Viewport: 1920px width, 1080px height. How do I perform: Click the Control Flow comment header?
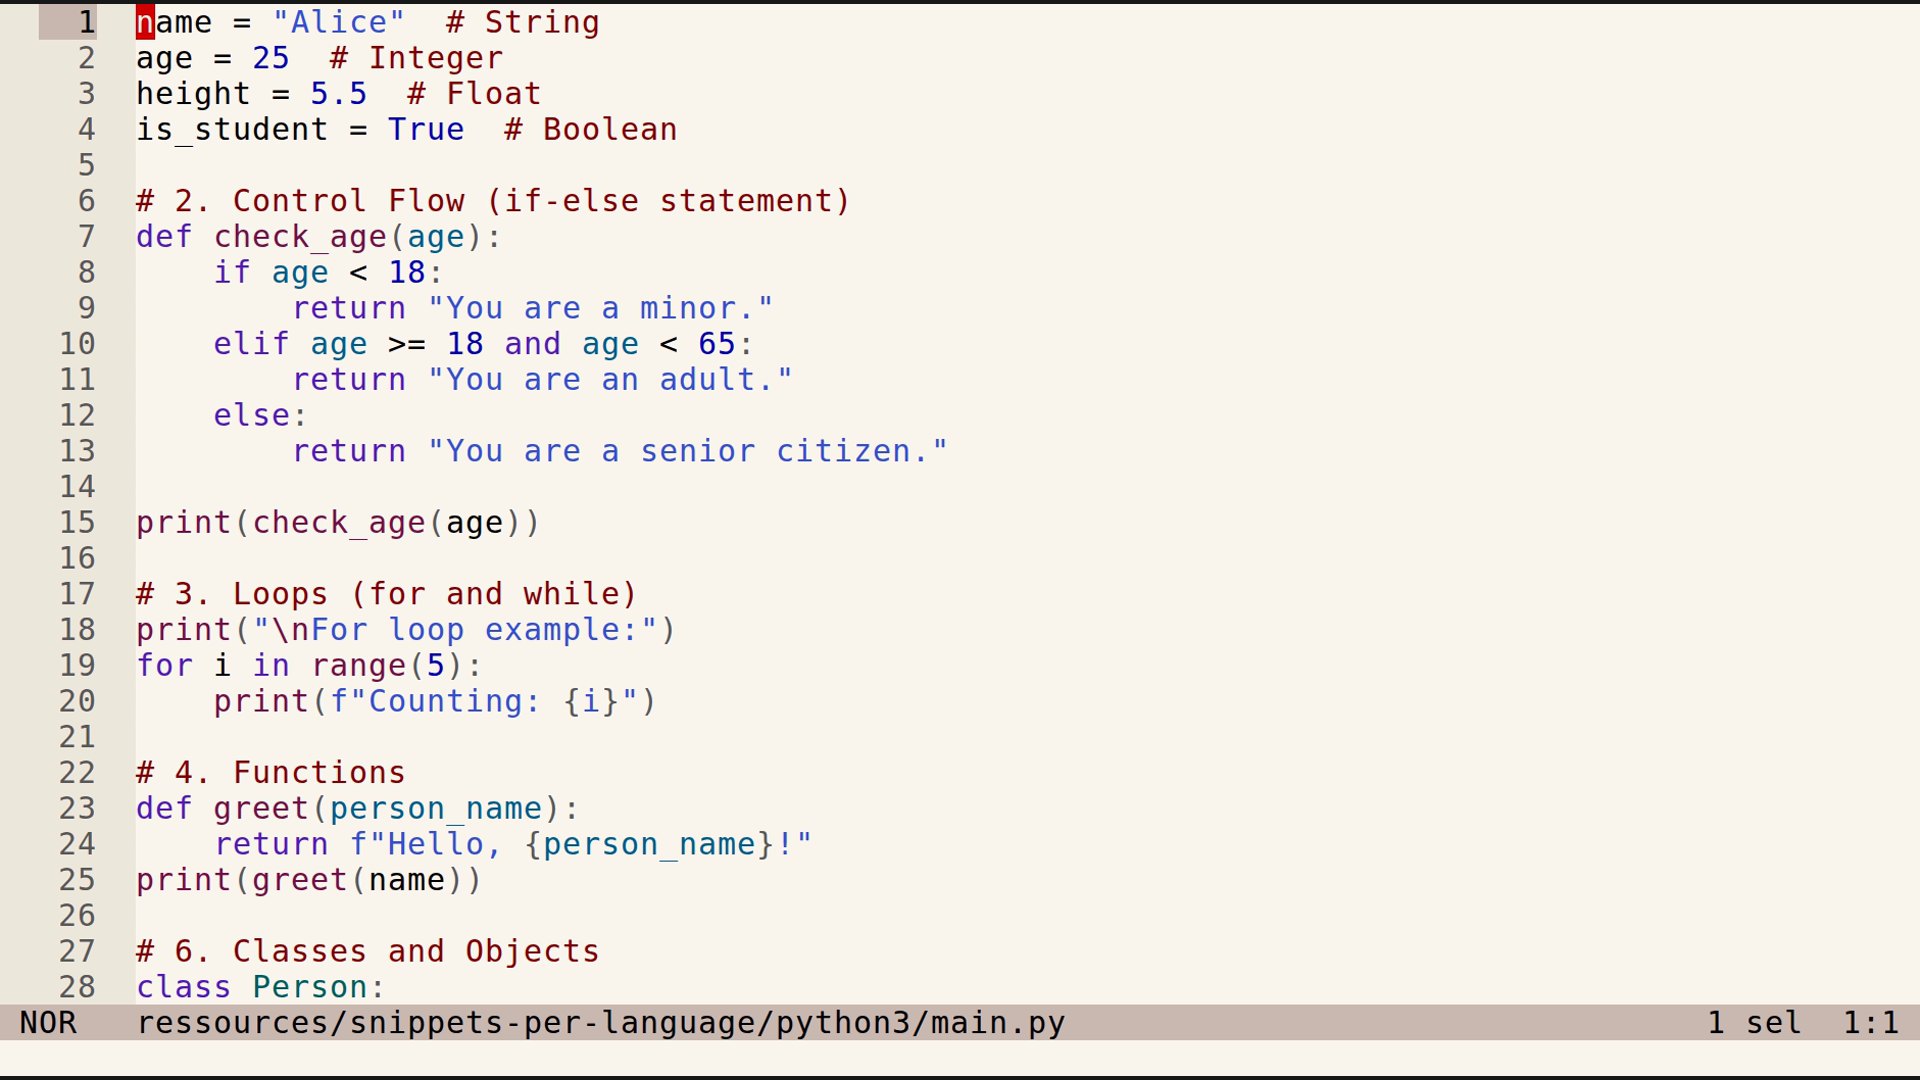[492, 200]
